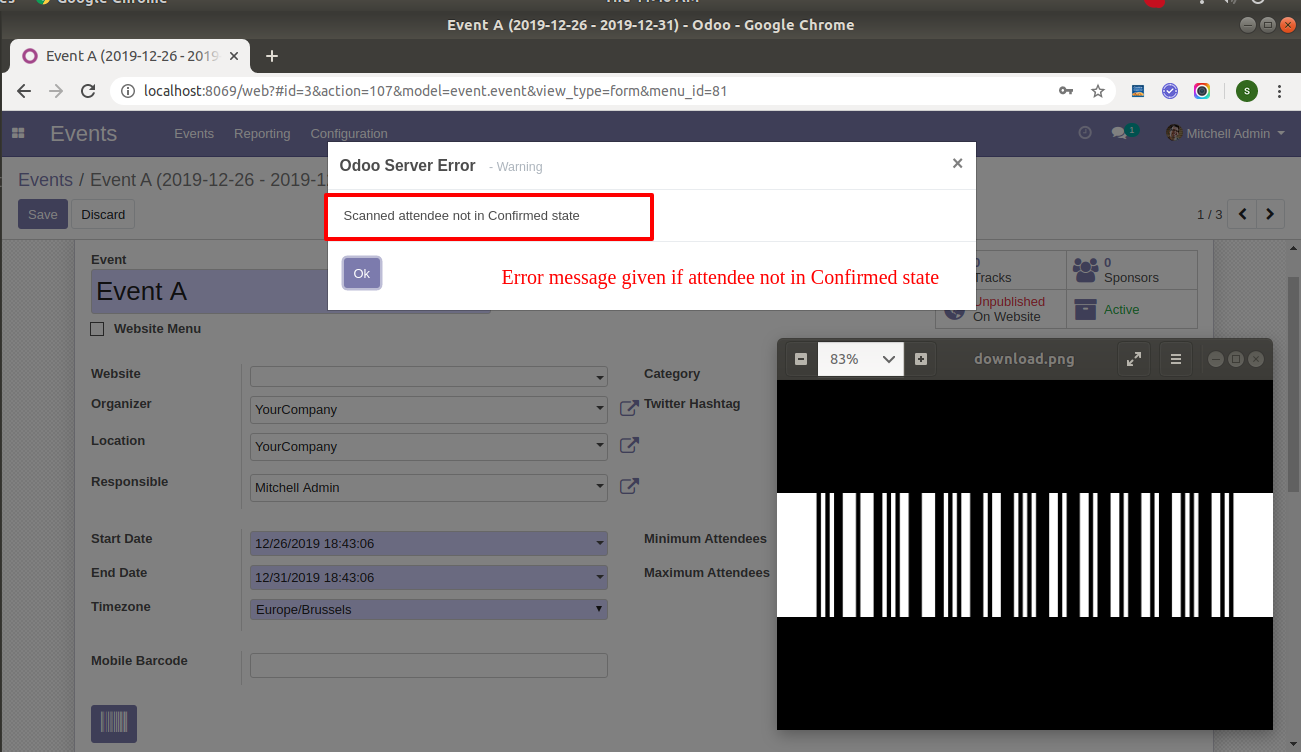Click Ok in the Odoo Server Error dialog
This screenshot has height=752, width=1301.
point(361,273)
